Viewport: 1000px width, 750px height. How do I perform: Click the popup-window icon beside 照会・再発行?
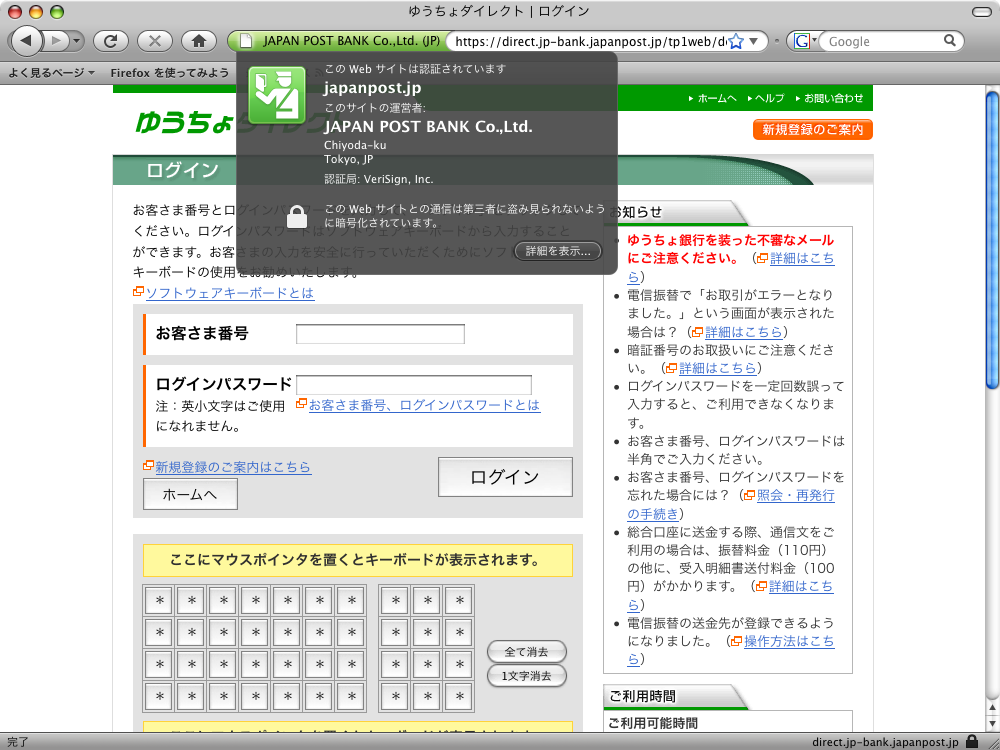tap(749, 495)
